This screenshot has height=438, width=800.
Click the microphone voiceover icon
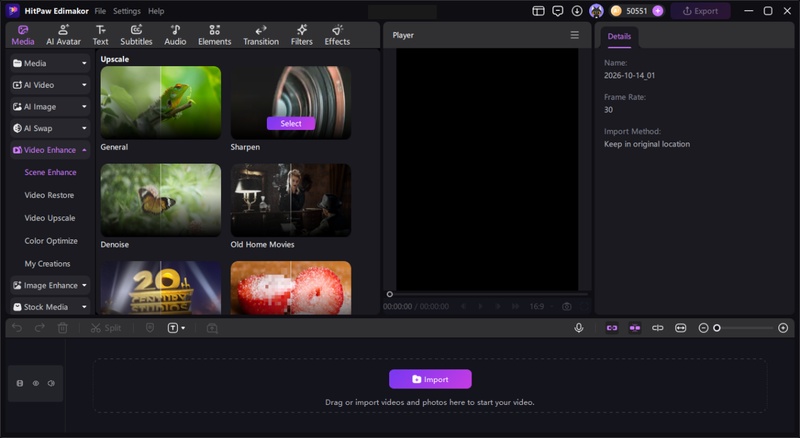point(579,328)
